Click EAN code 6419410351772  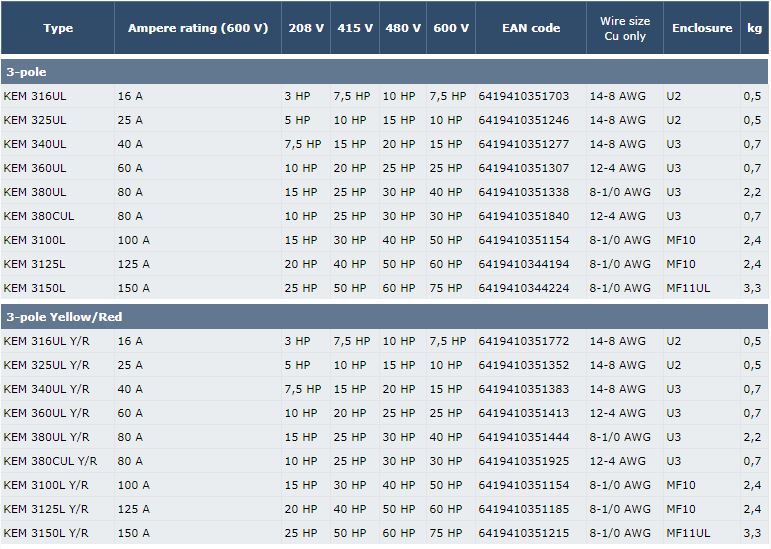point(524,341)
